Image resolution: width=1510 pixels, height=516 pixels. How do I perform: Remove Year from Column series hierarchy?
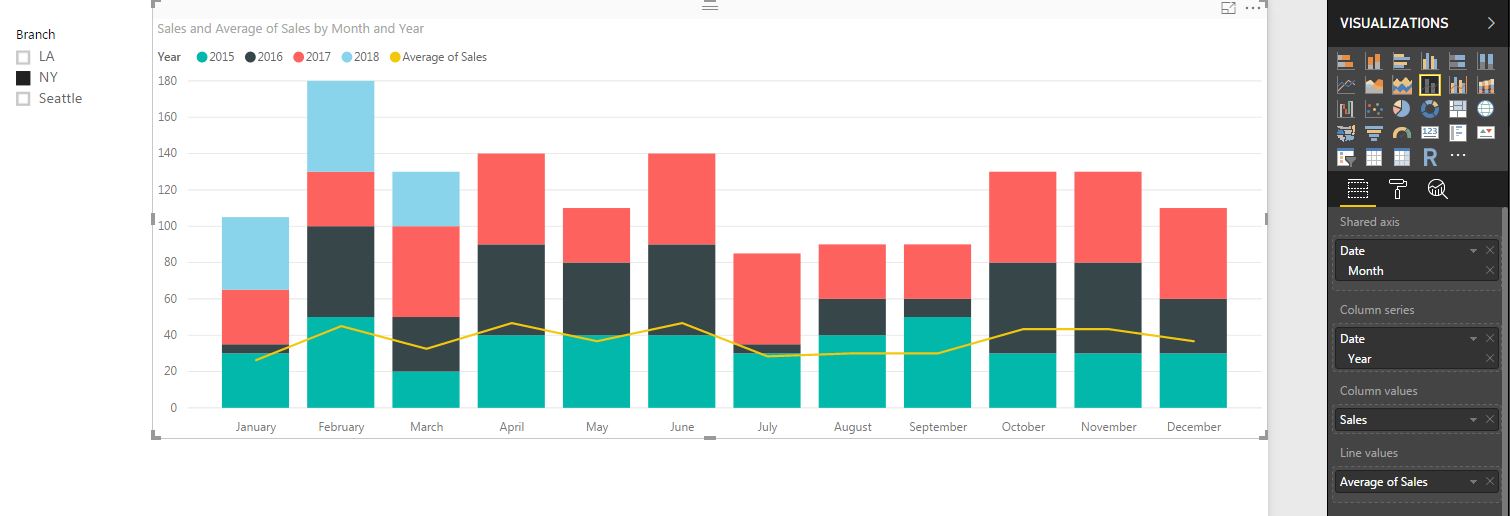click(1490, 359)
